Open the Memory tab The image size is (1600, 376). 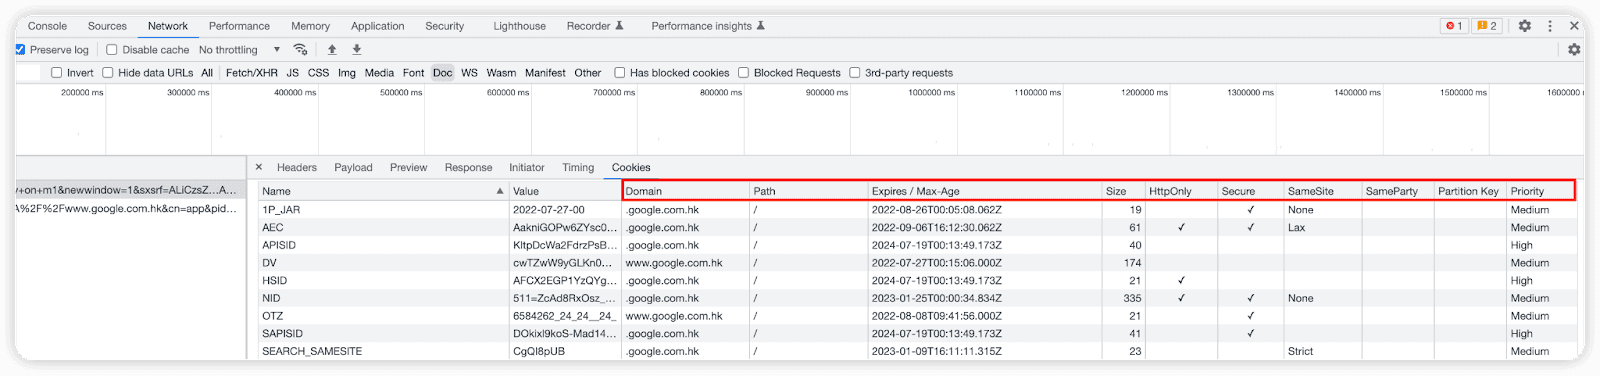[x=310, y=26]
